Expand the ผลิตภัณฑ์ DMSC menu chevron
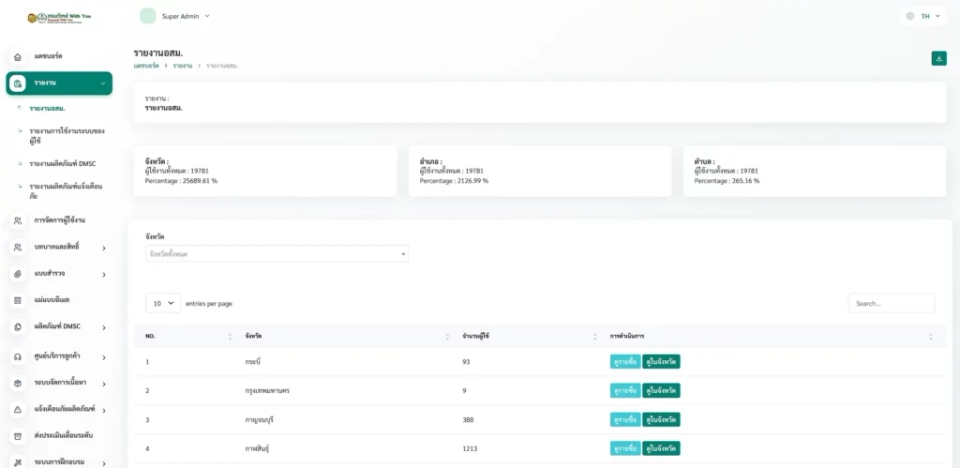This screenshot has width=960, height=468. [104, 328]
